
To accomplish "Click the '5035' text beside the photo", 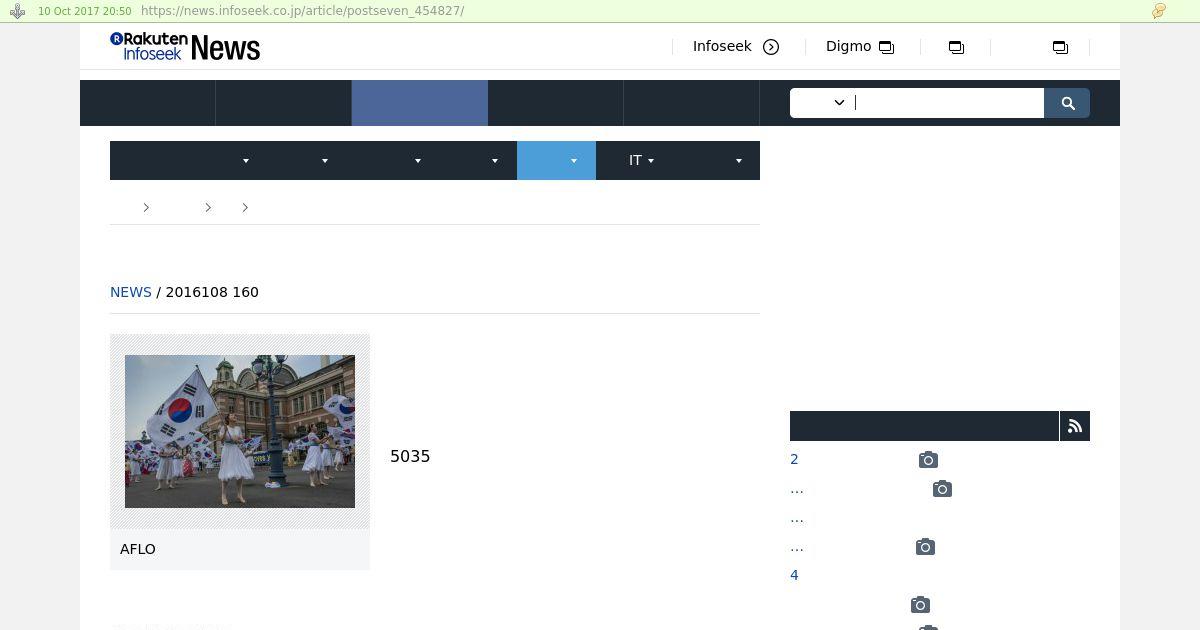I will point(410,456).
